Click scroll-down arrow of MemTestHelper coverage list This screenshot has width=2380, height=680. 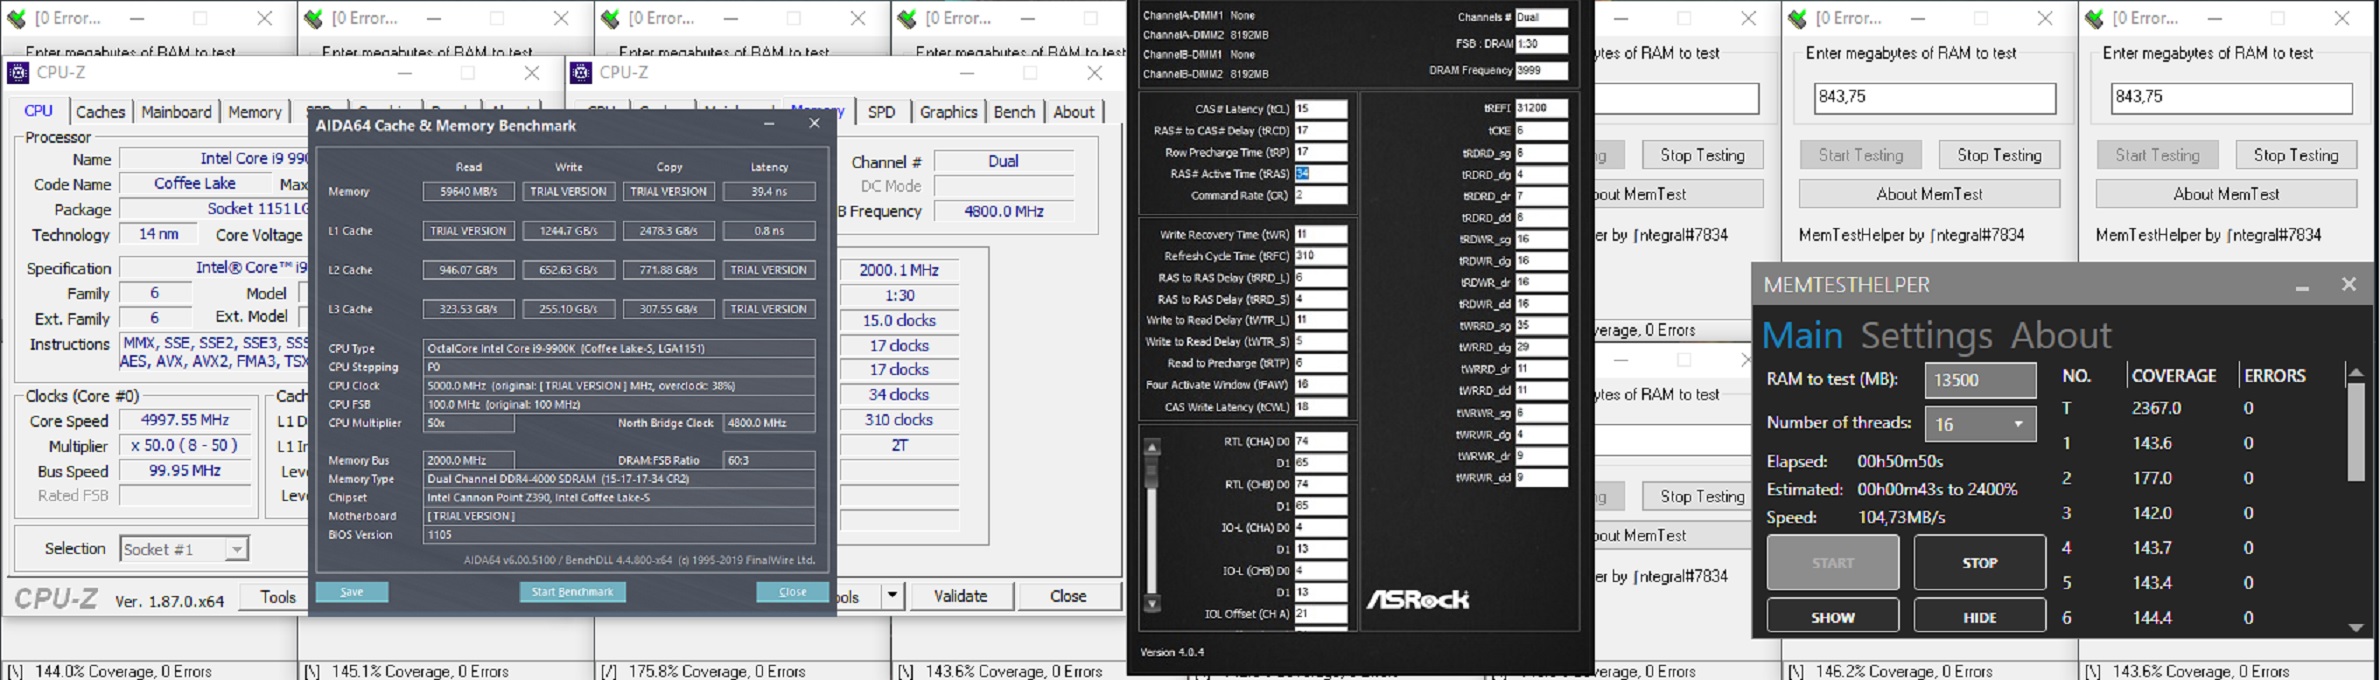point(2356,627)
